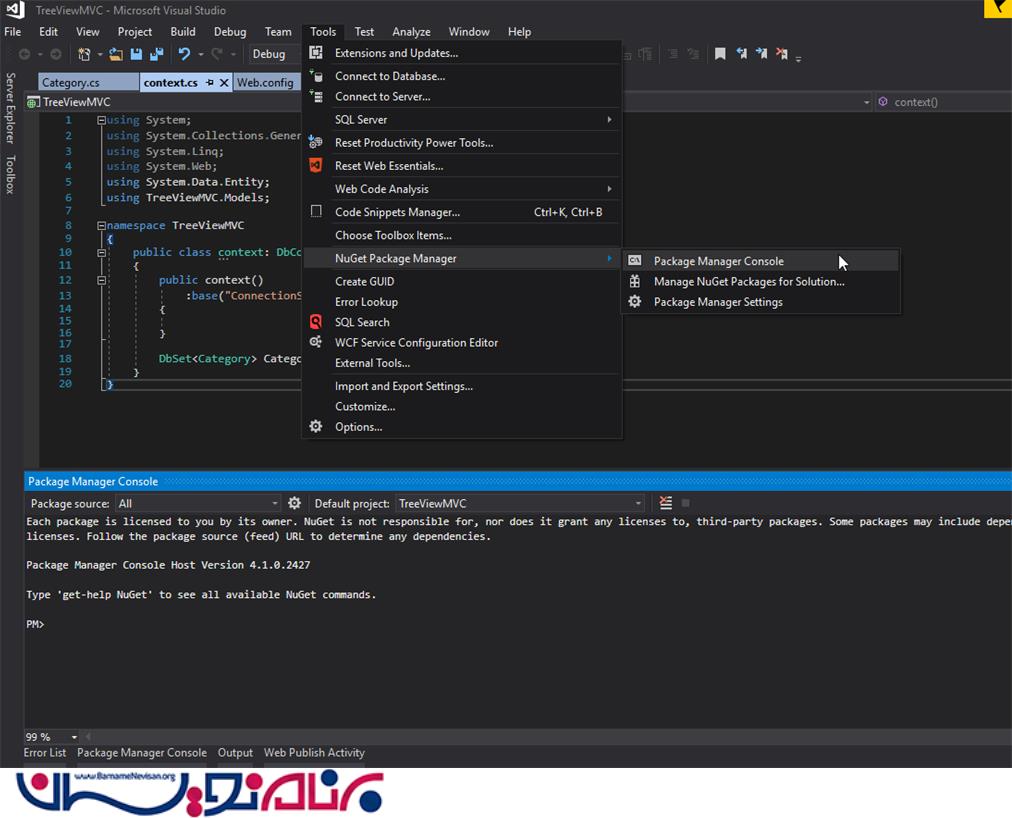Click the Options gear icon in menu
This screenshot has height=818, width=1012.
pyautogui.click(x=316, y=426)
